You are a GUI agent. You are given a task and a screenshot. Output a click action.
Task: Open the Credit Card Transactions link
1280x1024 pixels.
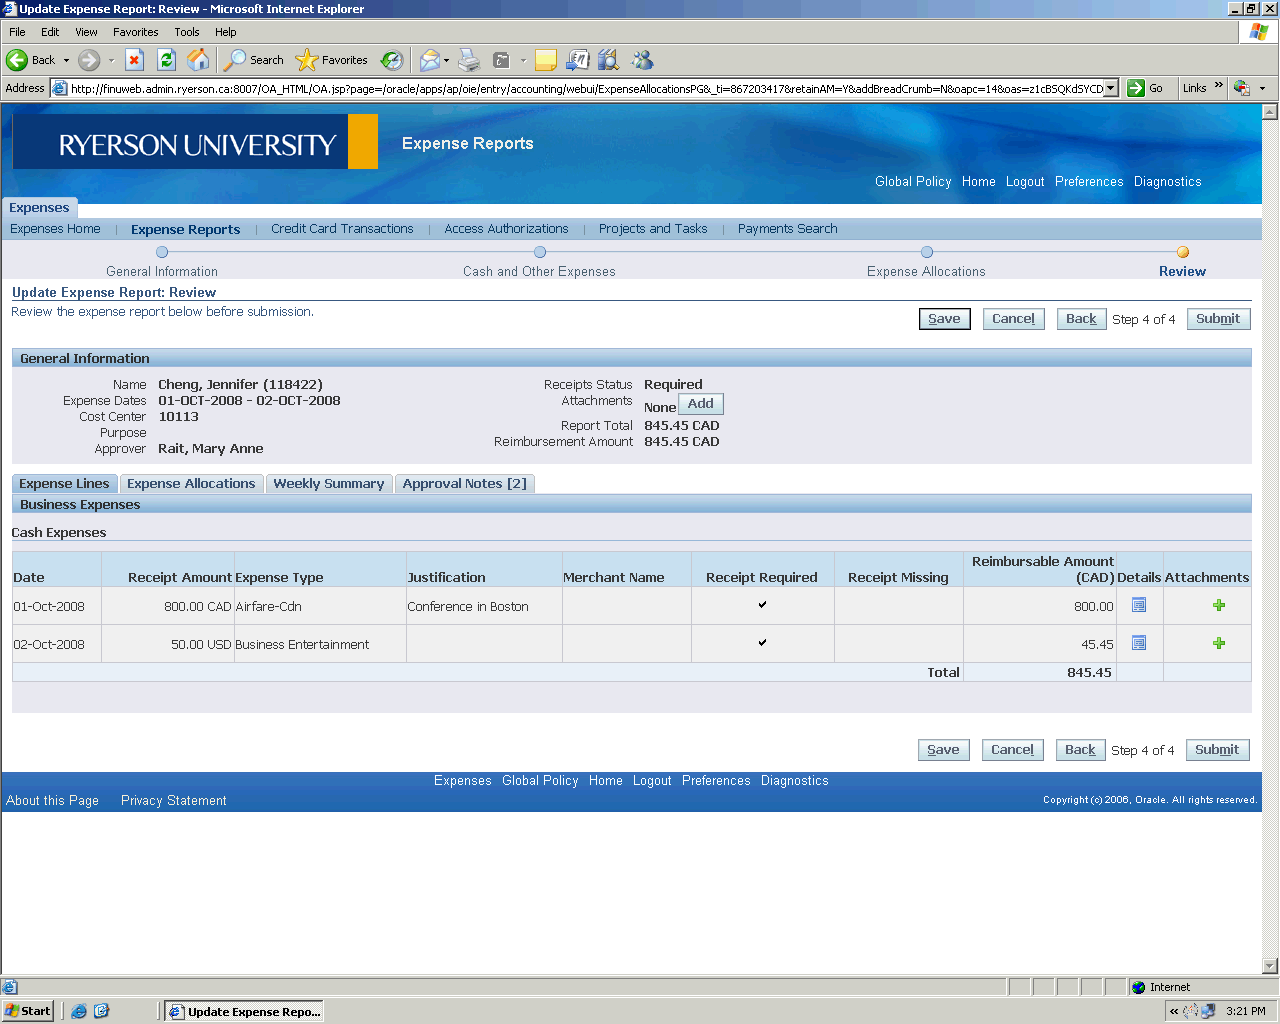tap(342, 229)
